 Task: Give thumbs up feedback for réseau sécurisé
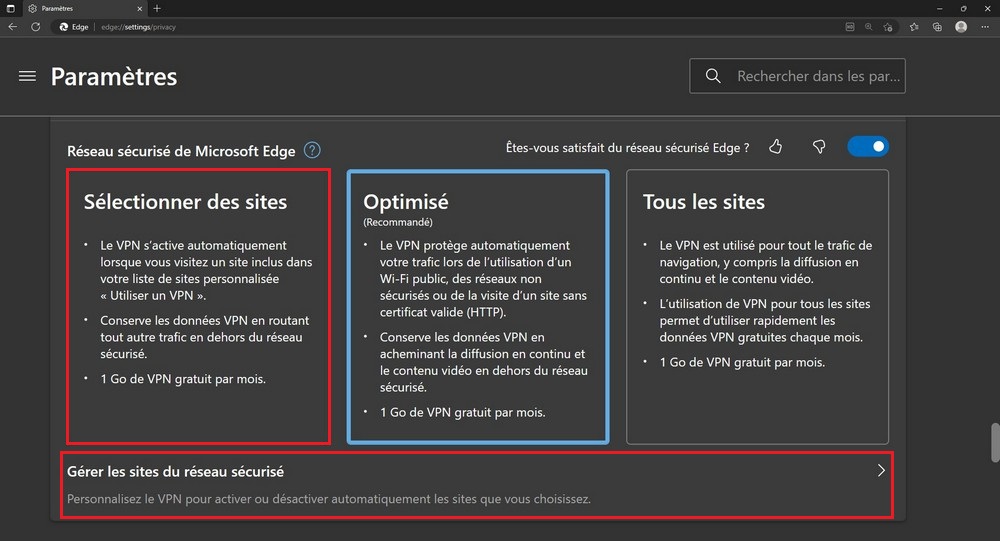click(776, 147)
